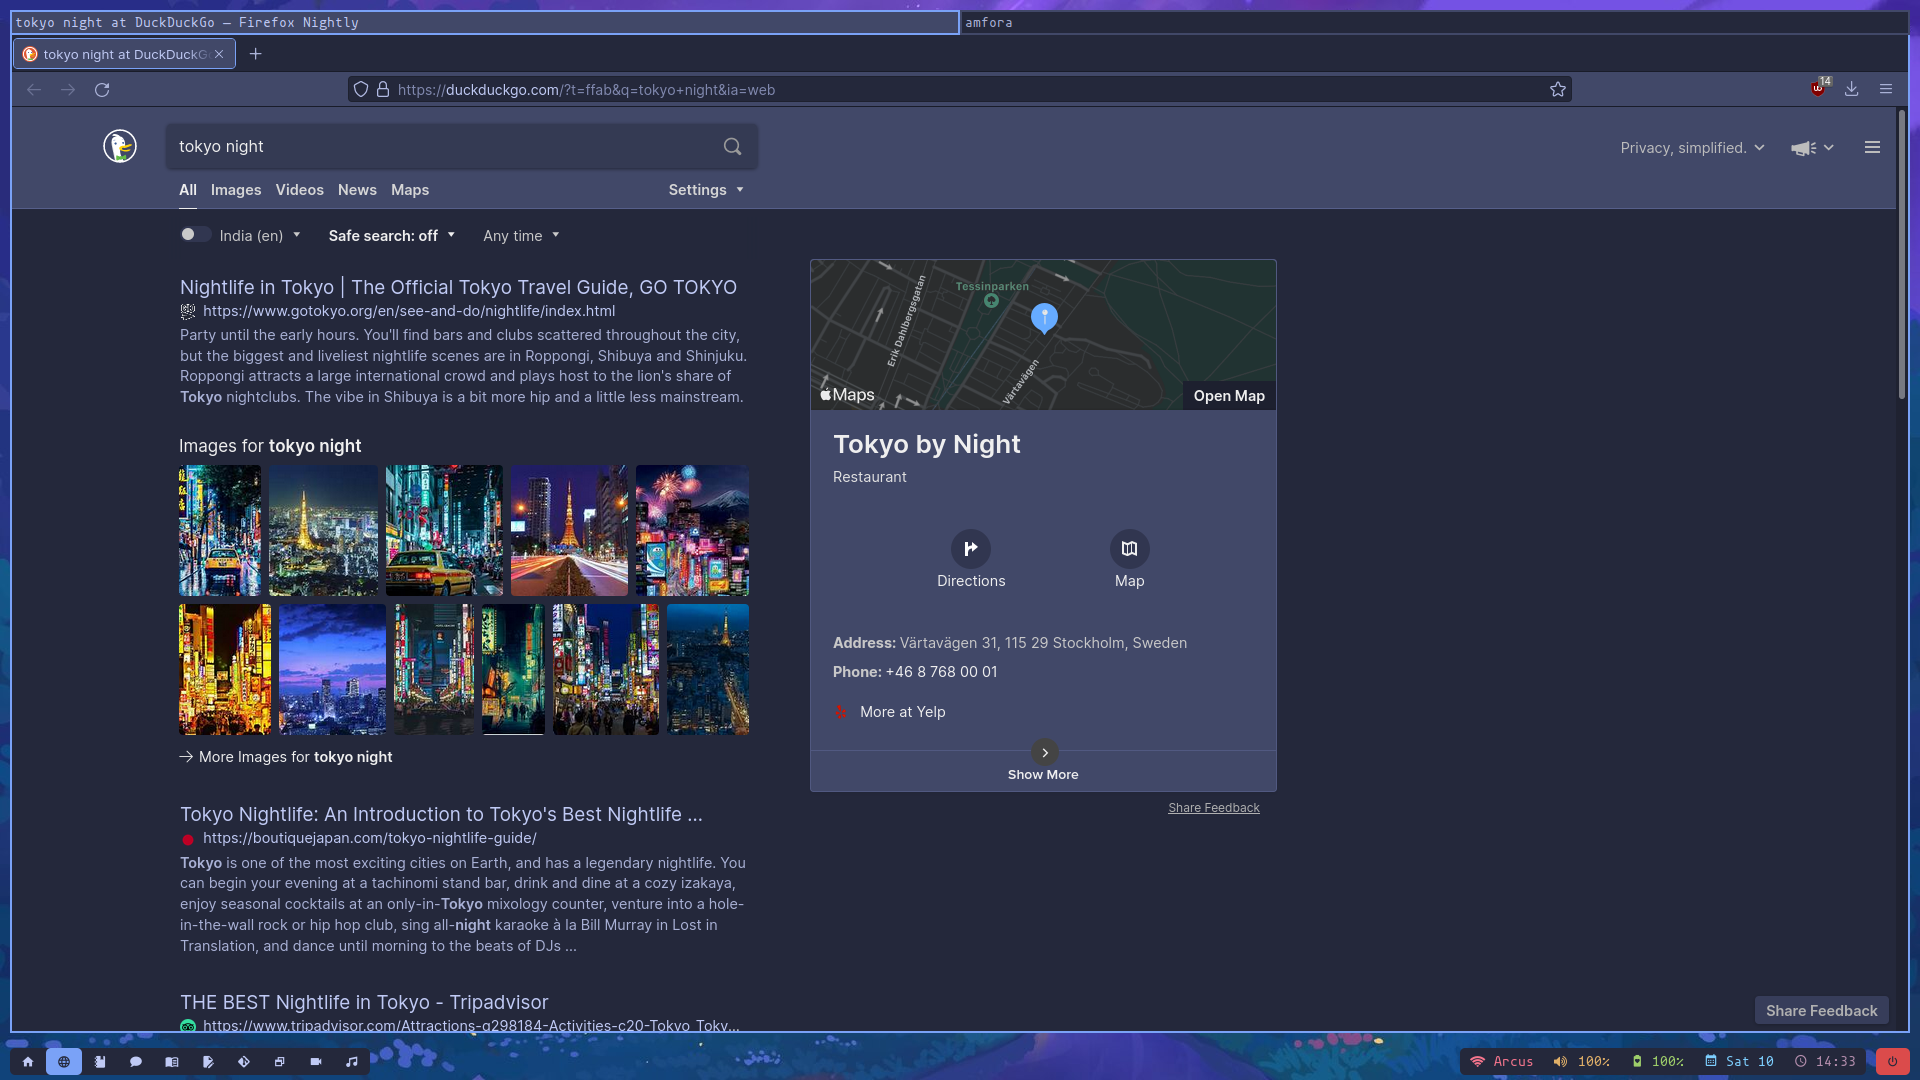Click the Share Feedback button at bottom right
The height and width of the screenshot is (1080, 1920).
tap(1822, 1011)
